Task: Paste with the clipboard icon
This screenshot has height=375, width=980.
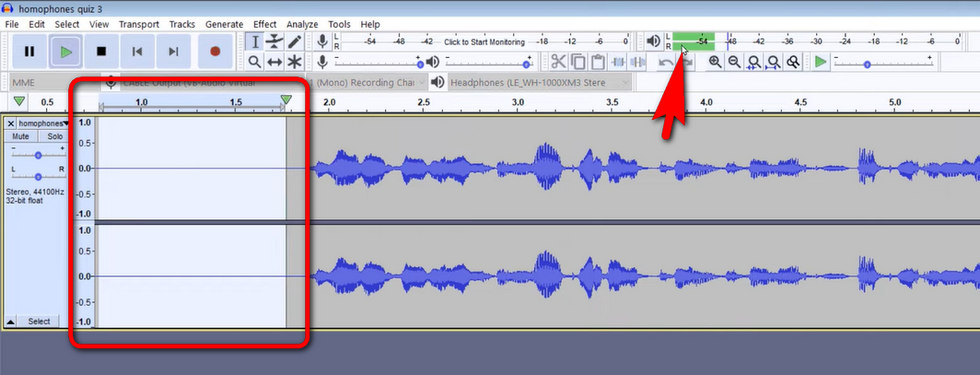Action: 598,61
